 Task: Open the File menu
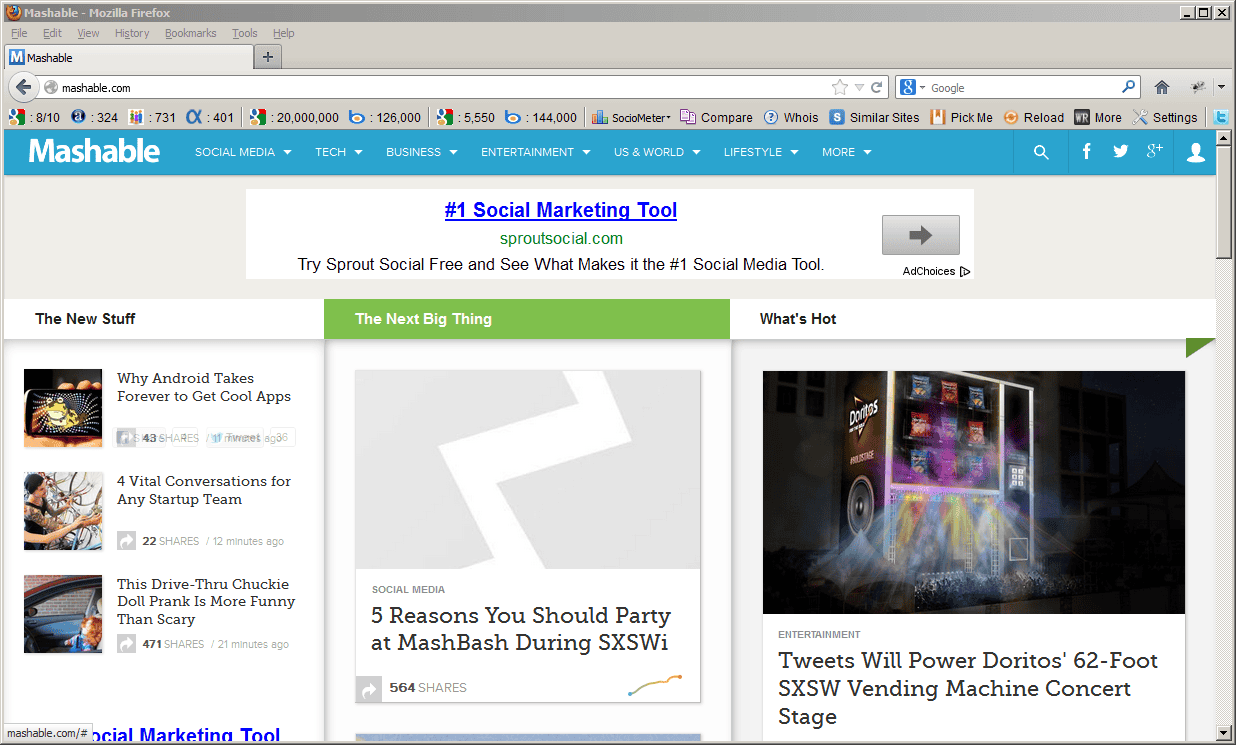click(19, 33)
